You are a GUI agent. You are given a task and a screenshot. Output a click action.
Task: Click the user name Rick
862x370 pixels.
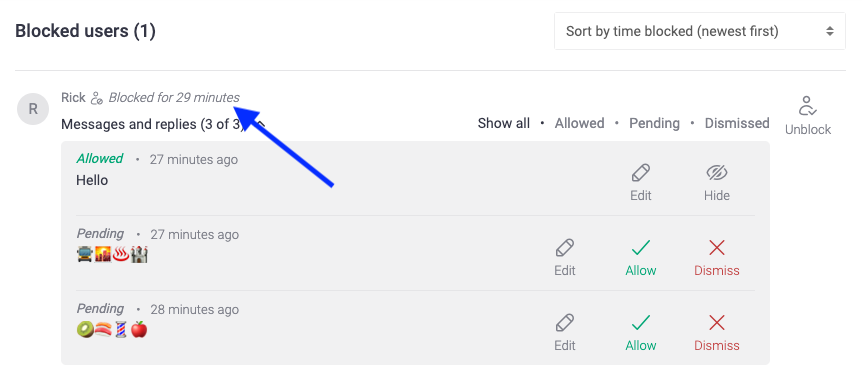[73, 98]
